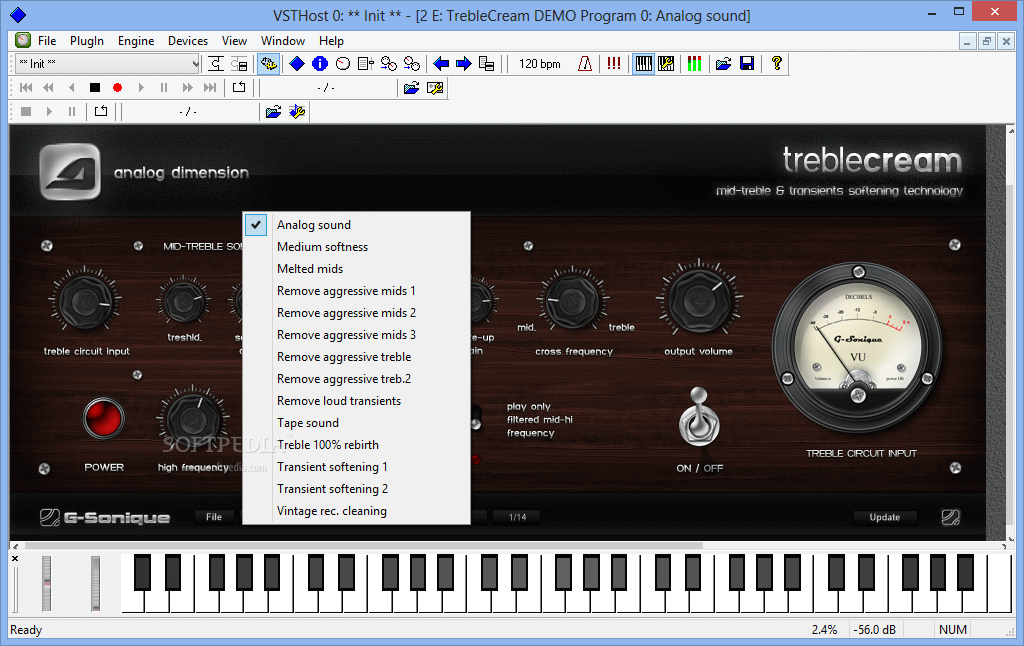Click rewind to start in MIDI player
This screenshot has width=1024, height=646.
click(26, 88)
